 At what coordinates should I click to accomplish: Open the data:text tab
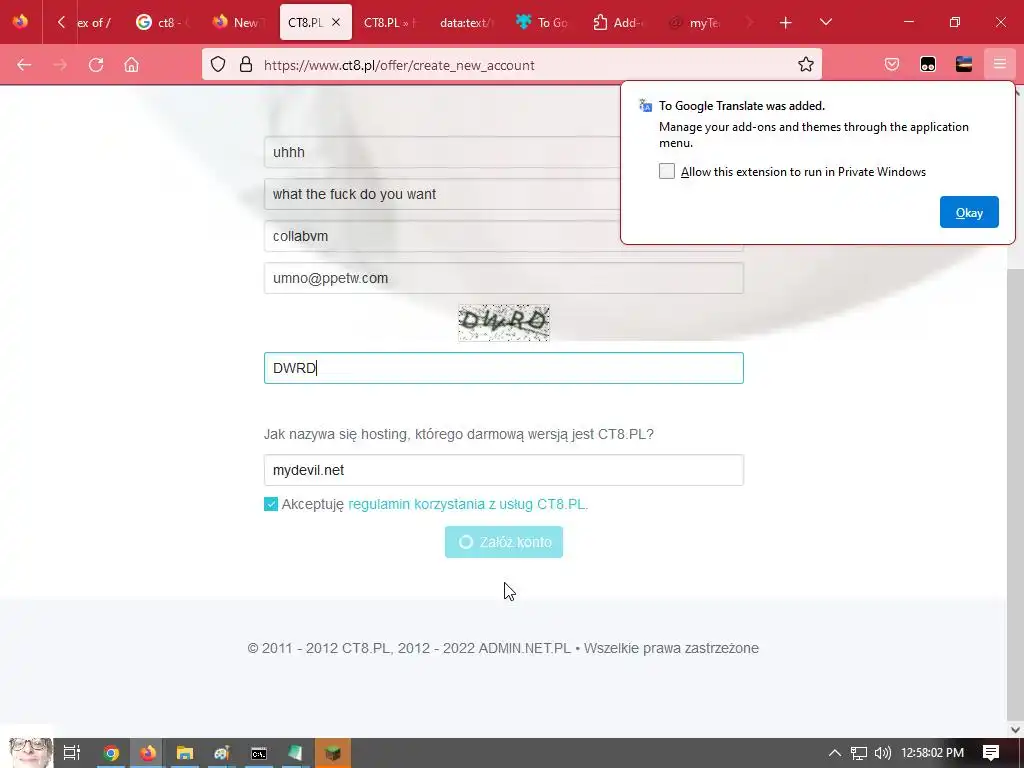pos(466,22)
